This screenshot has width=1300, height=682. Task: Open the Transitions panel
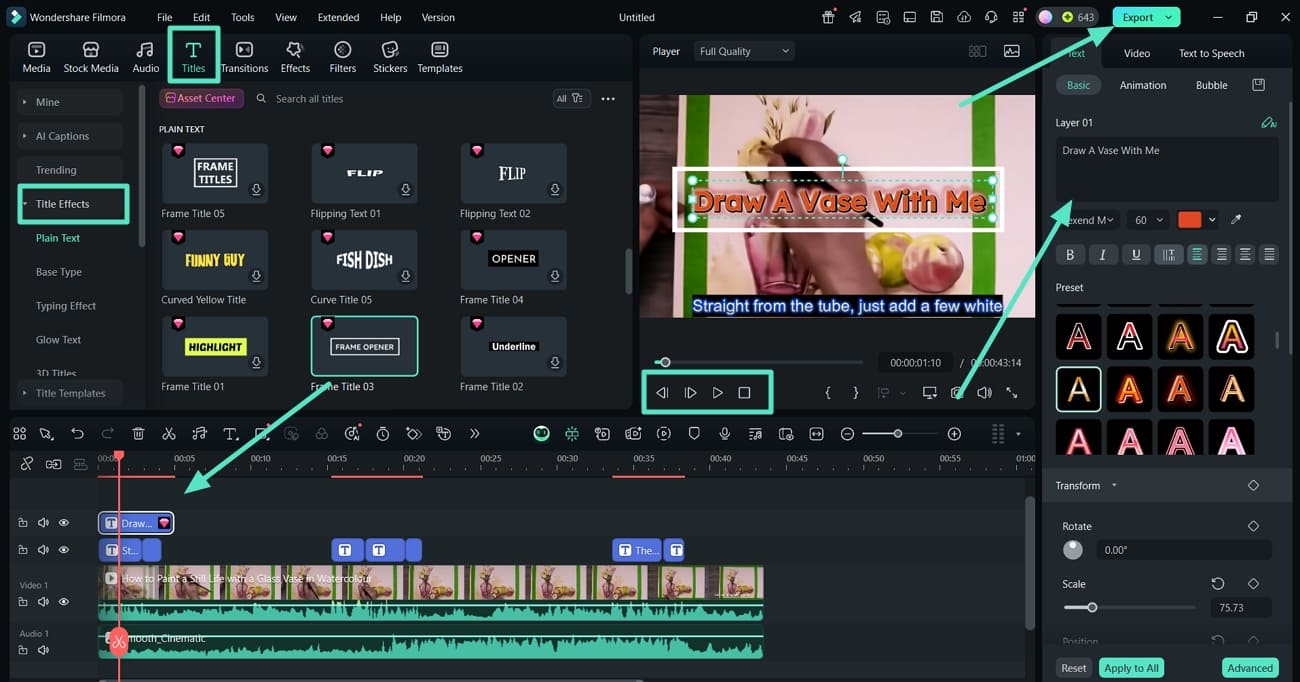tap(244, 57)
